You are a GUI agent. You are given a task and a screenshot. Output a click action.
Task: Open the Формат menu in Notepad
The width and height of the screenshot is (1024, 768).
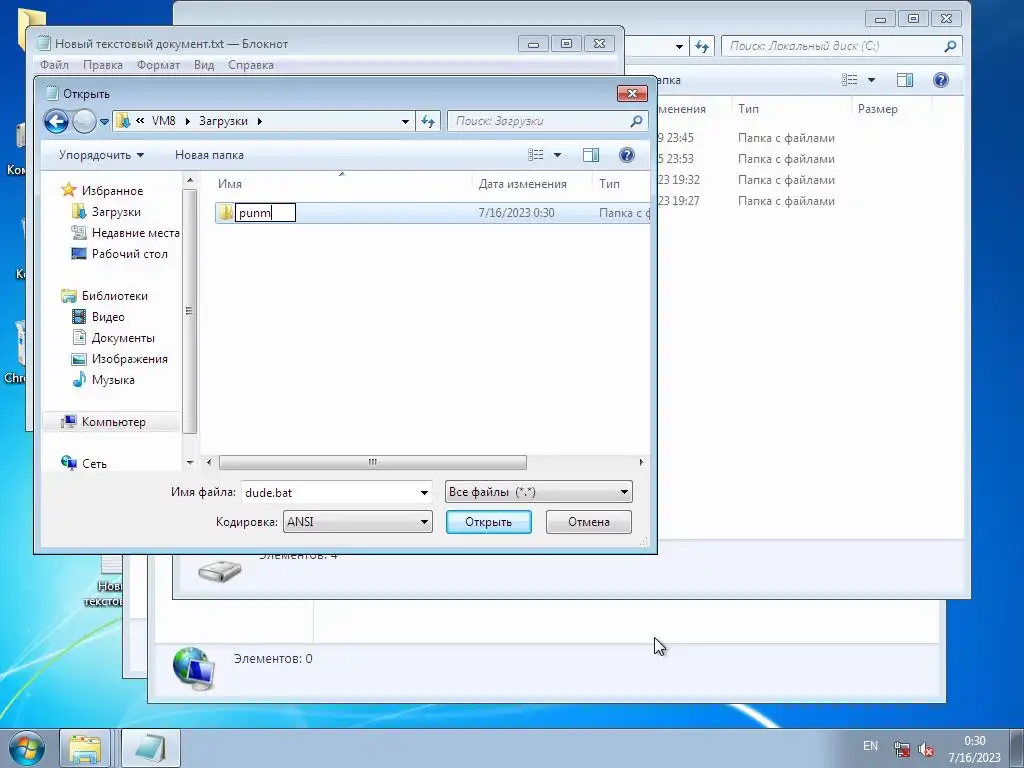click(x=158, y=65)
